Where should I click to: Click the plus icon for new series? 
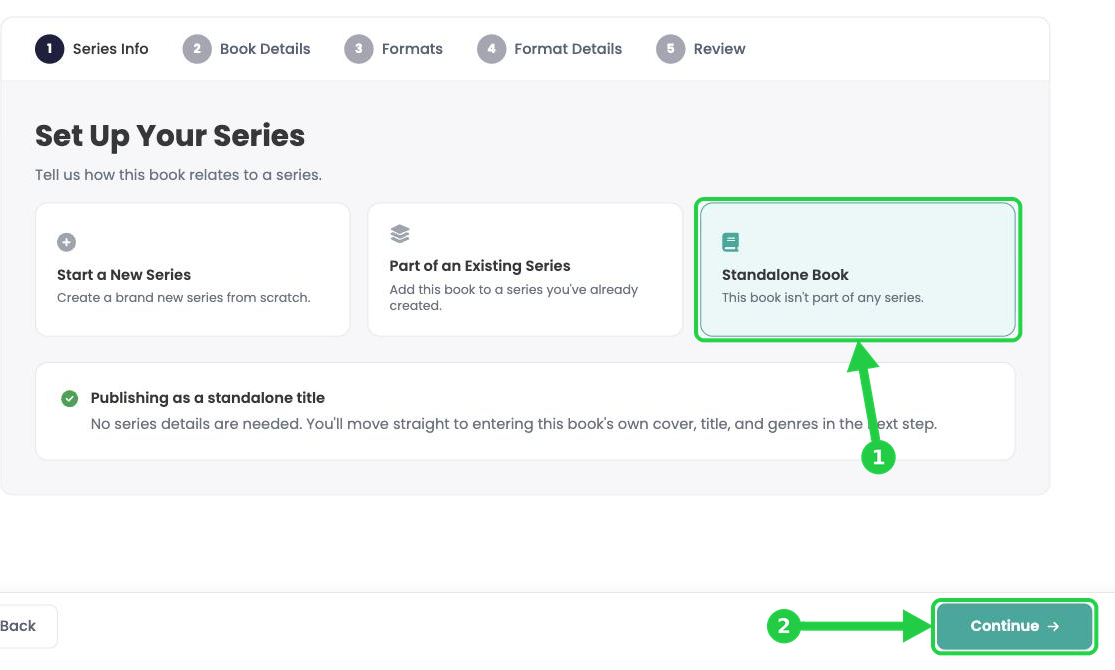pos(66,243)
